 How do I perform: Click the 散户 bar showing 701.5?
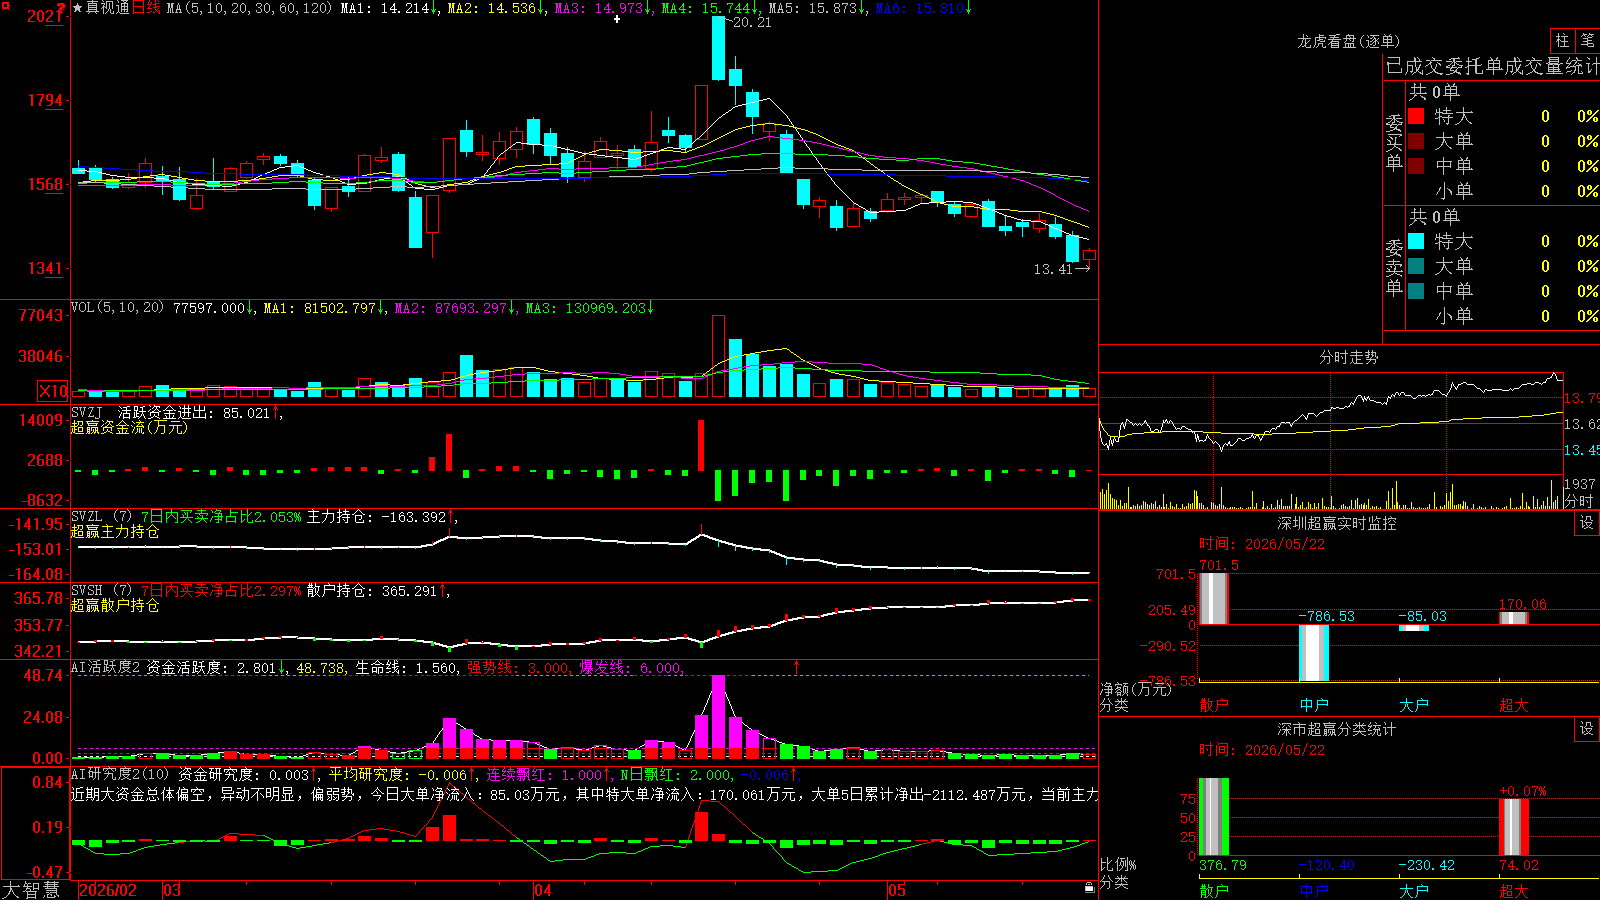click(x=1214, y=598)
